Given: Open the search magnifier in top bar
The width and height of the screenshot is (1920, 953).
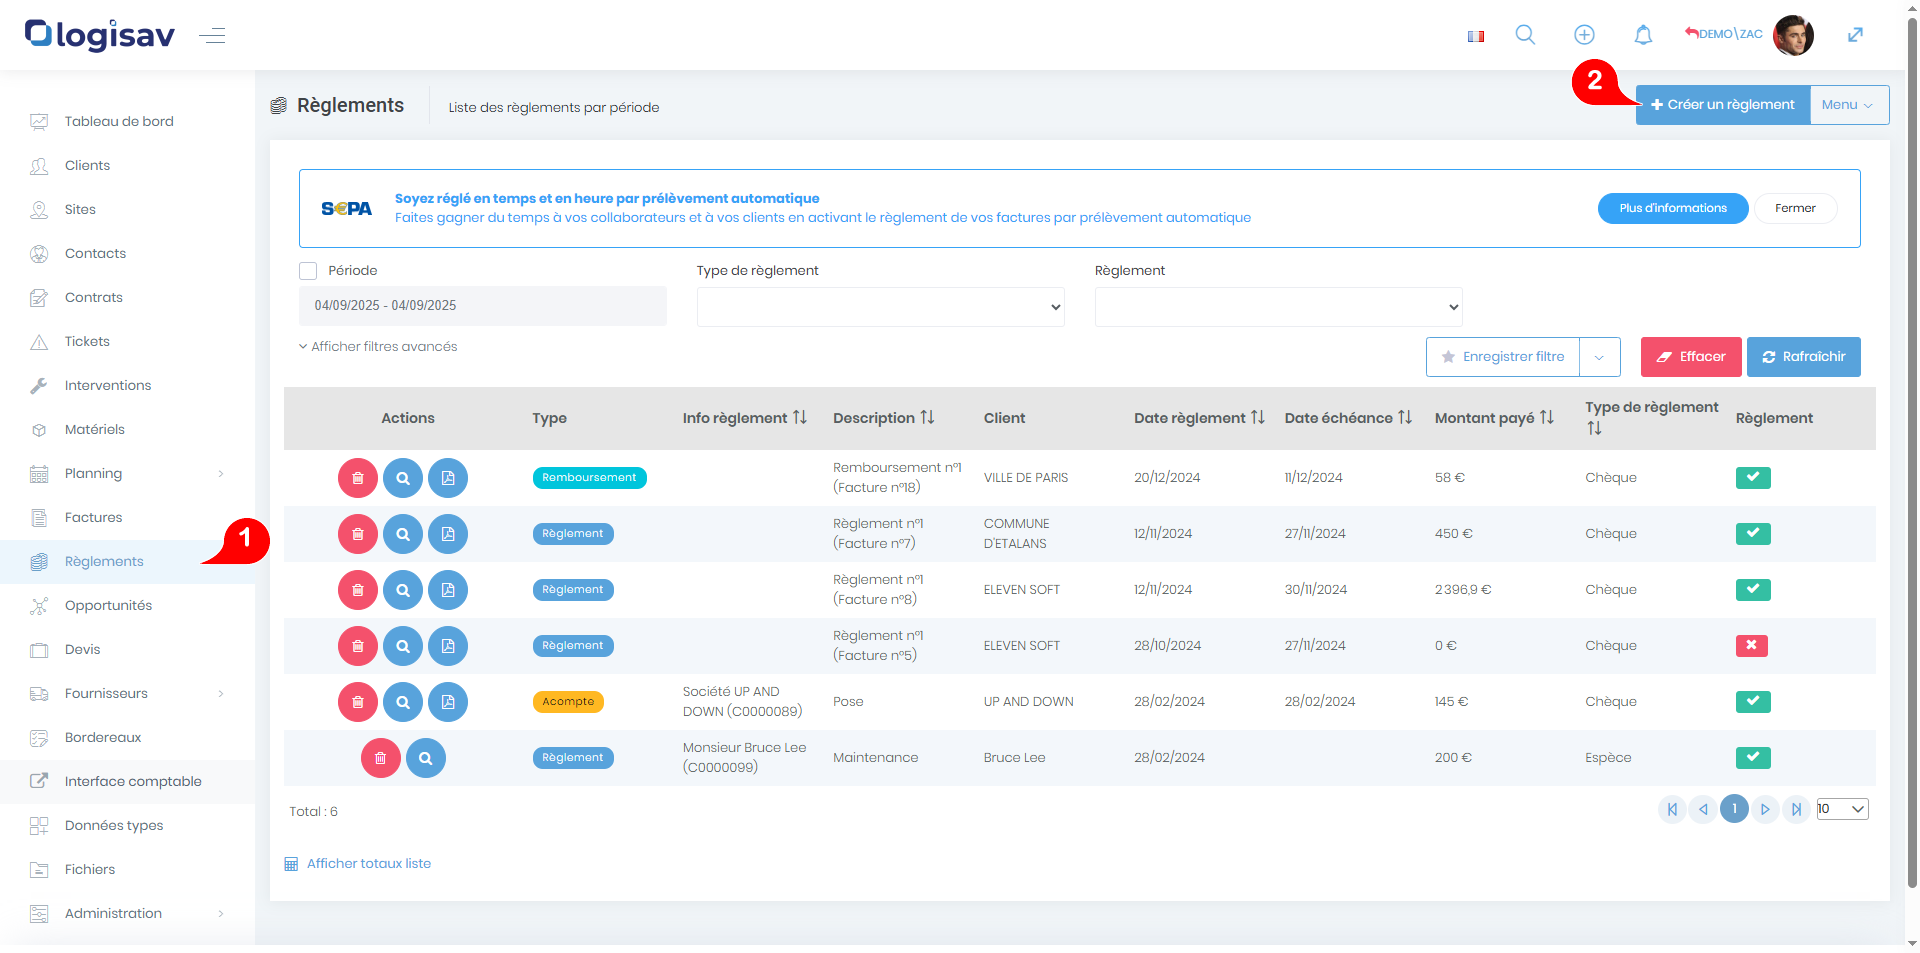Looking at the screenshot, I should 1525,35.
